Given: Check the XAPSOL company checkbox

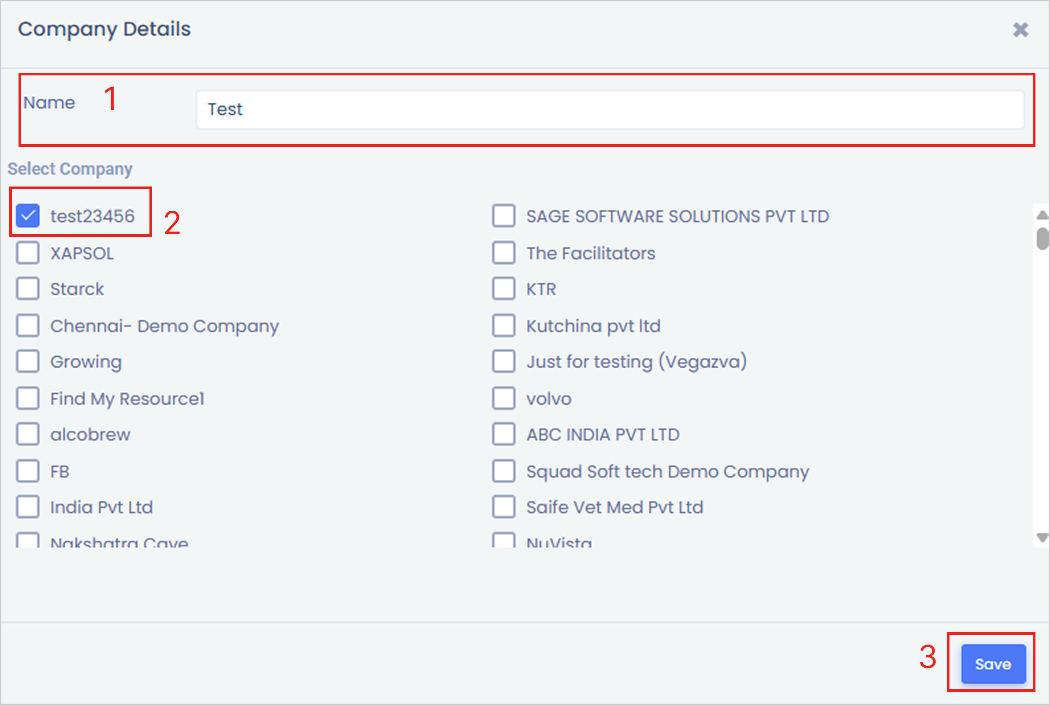Looking at the screenshot, I should click(28, 253).
